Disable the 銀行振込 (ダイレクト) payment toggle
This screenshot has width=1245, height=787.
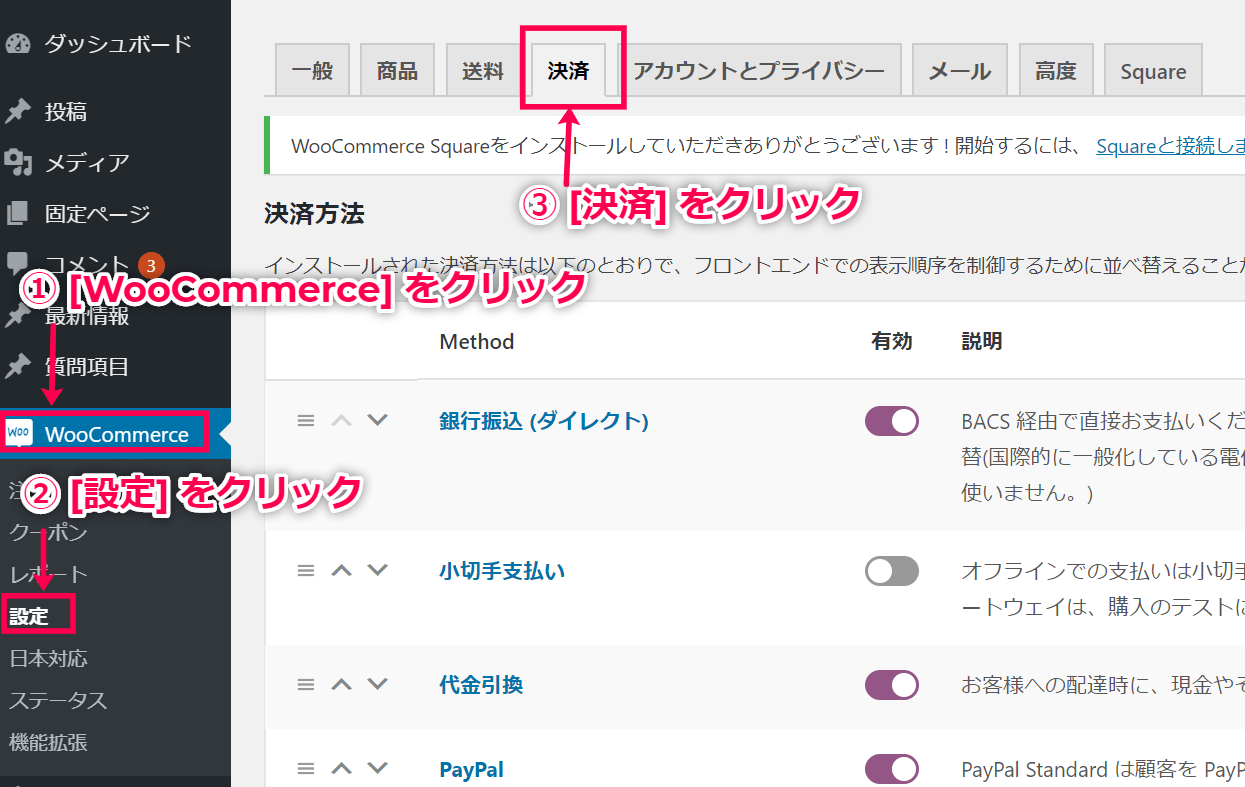[892, 421]
